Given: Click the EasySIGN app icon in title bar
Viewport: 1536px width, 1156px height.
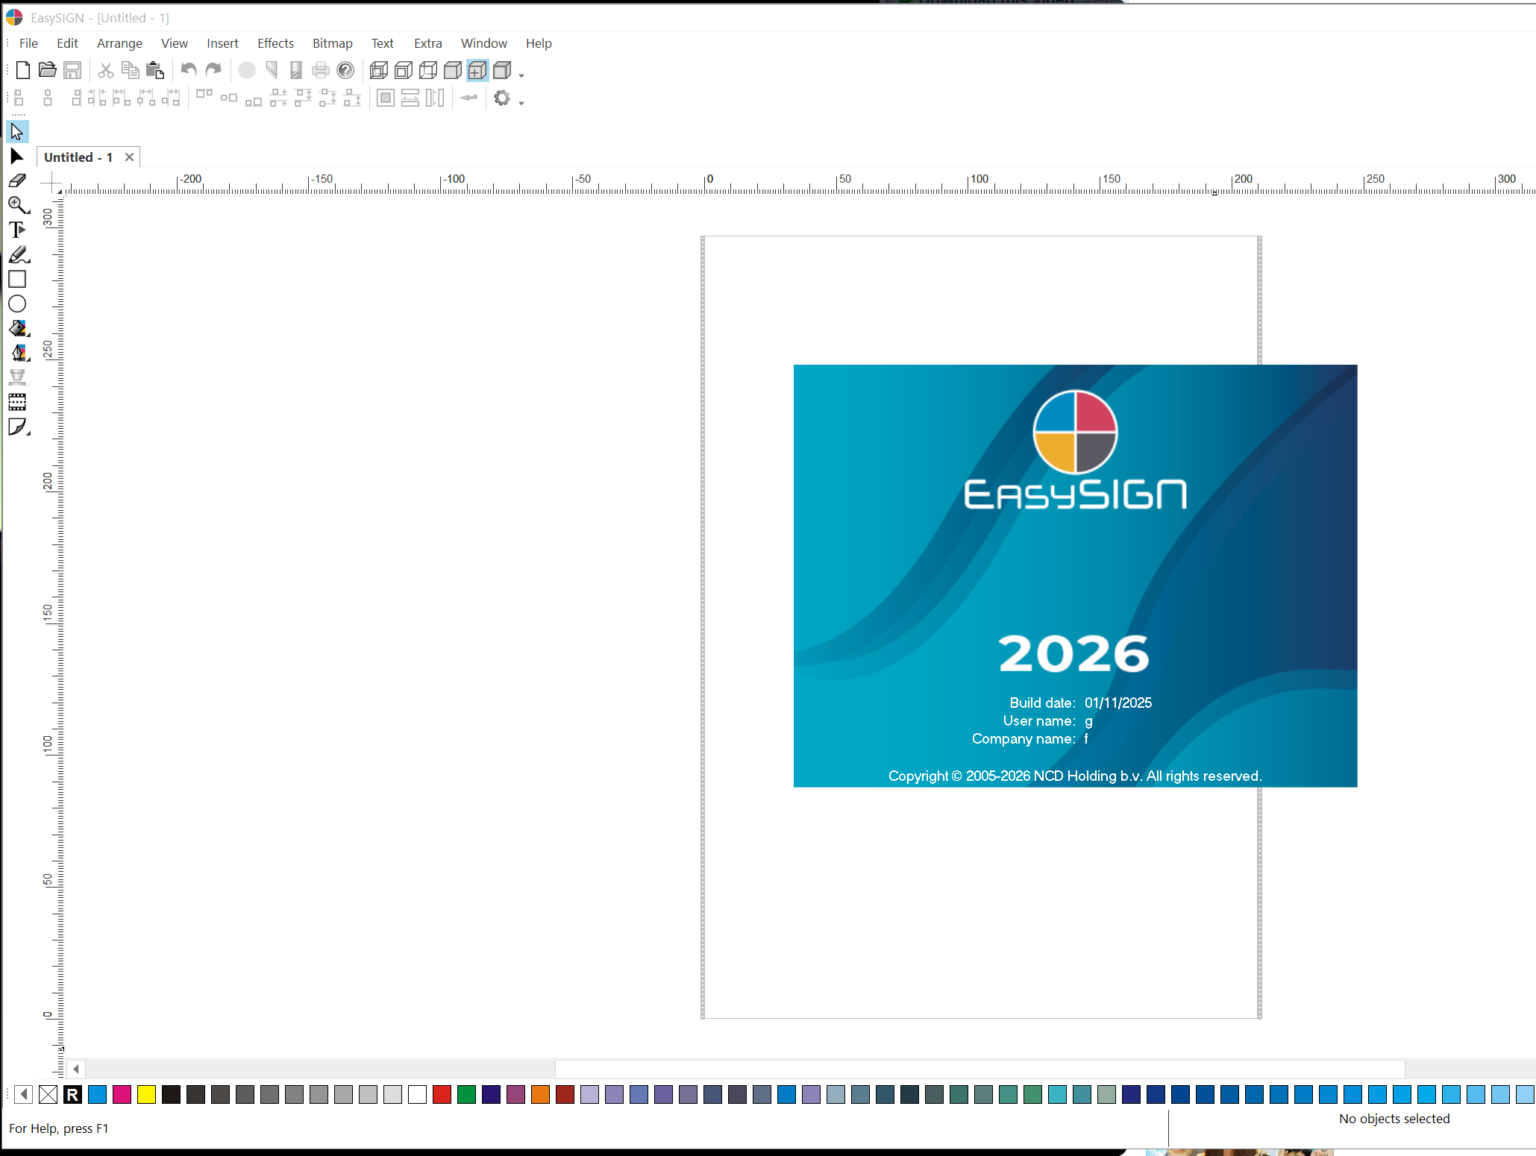Looking at the screenshot, I should [x=14, y=17].
